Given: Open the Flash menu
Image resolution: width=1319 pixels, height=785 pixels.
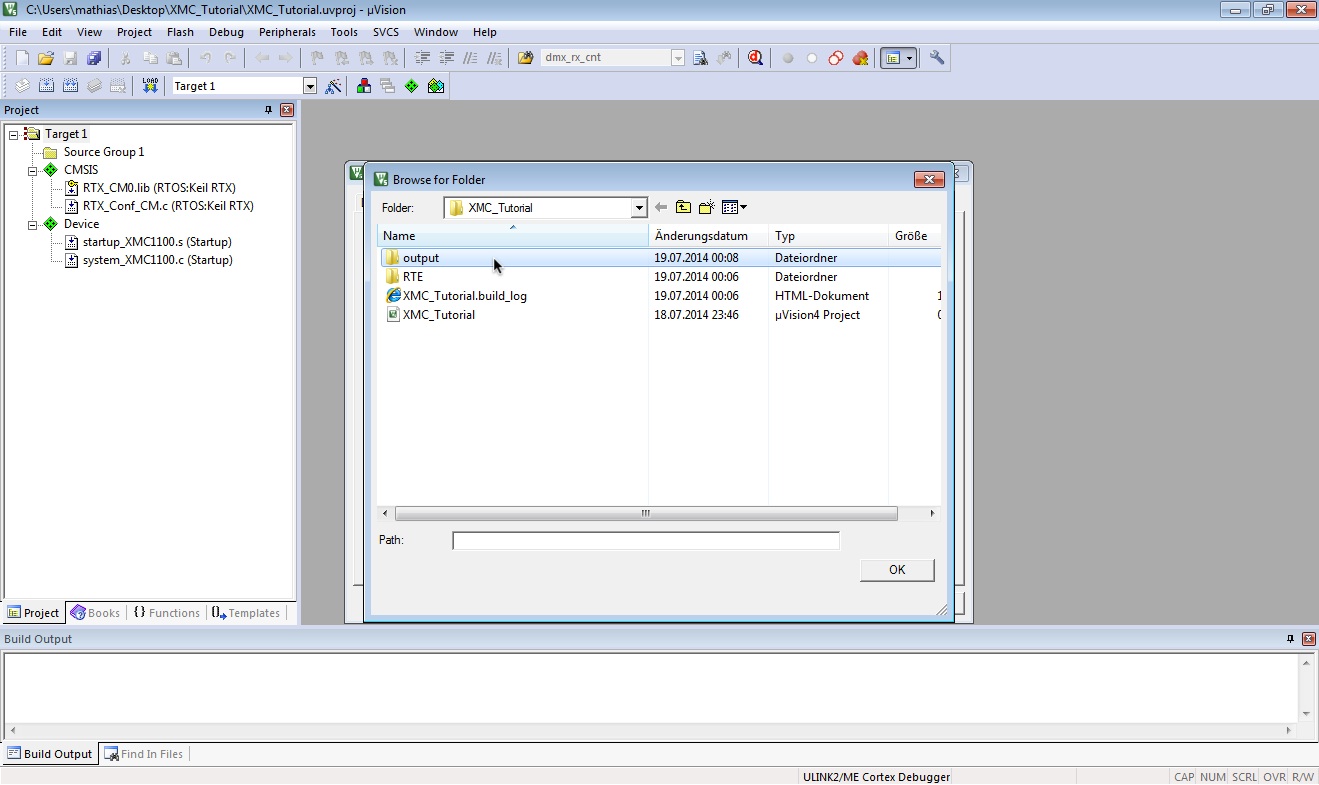Looking at the screenshot, I should (x=180, y=32).
